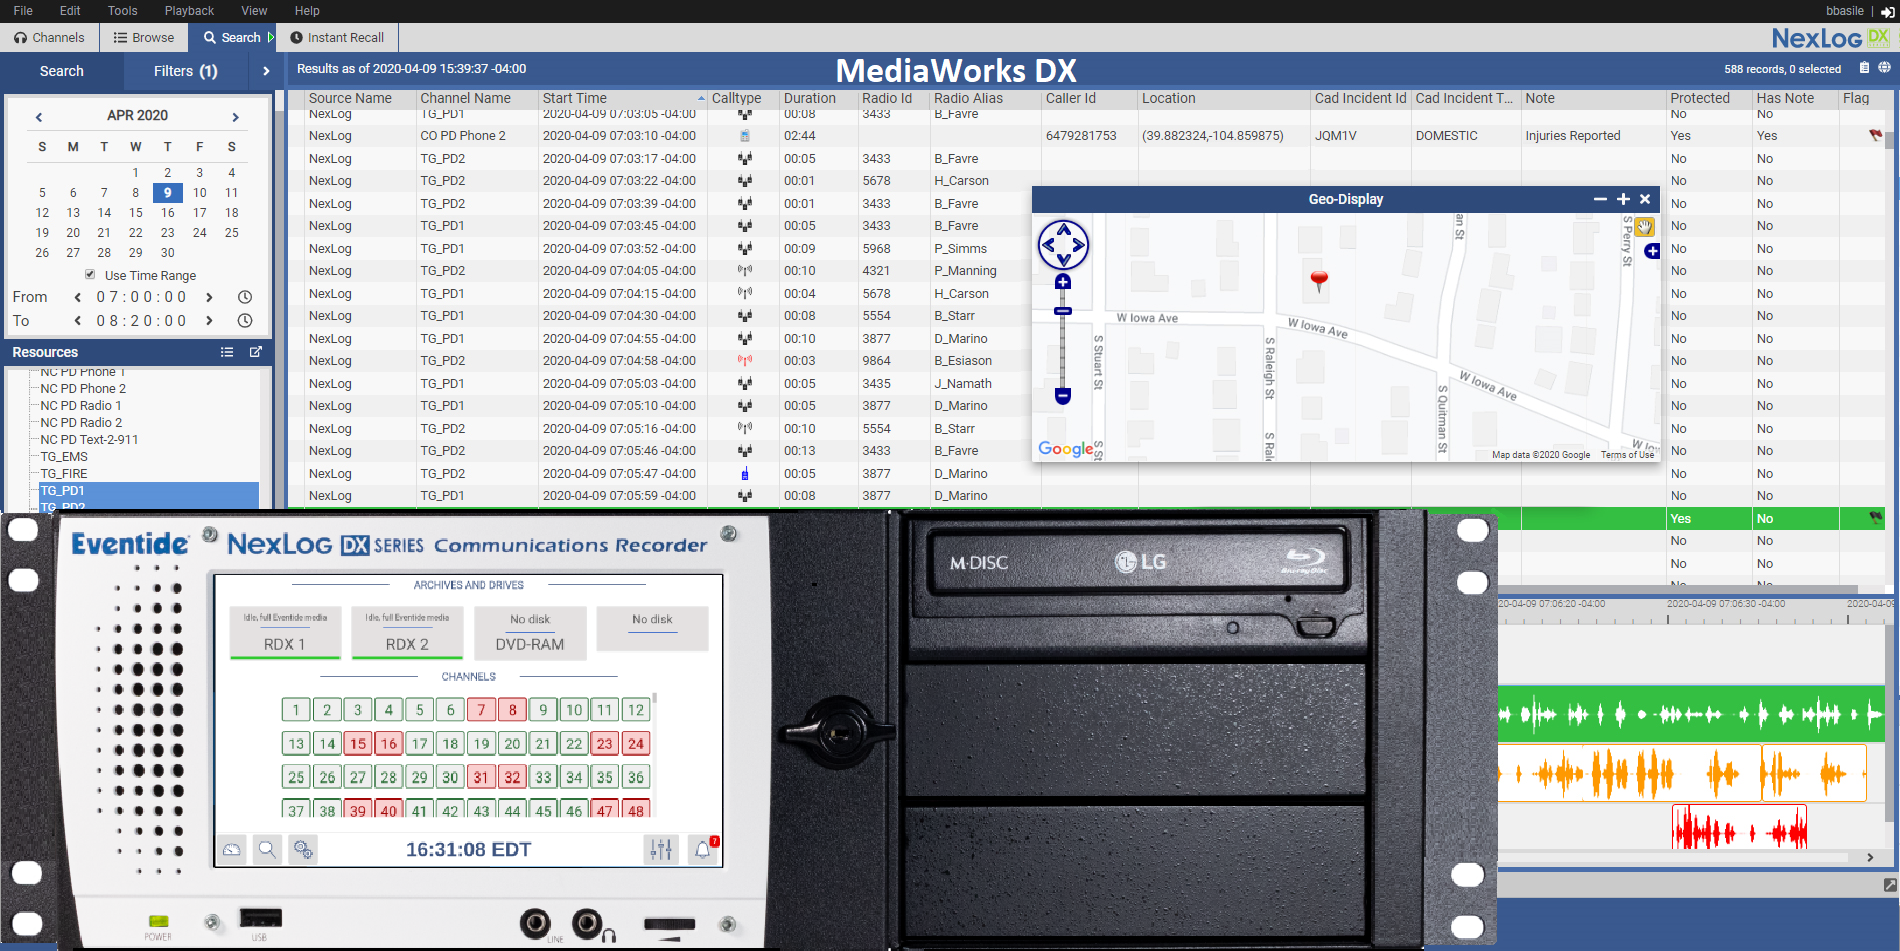Viewport: 1900px width, 951px height.
Task: Minimize the Geo-Display panel
Action: [1600, 199]
